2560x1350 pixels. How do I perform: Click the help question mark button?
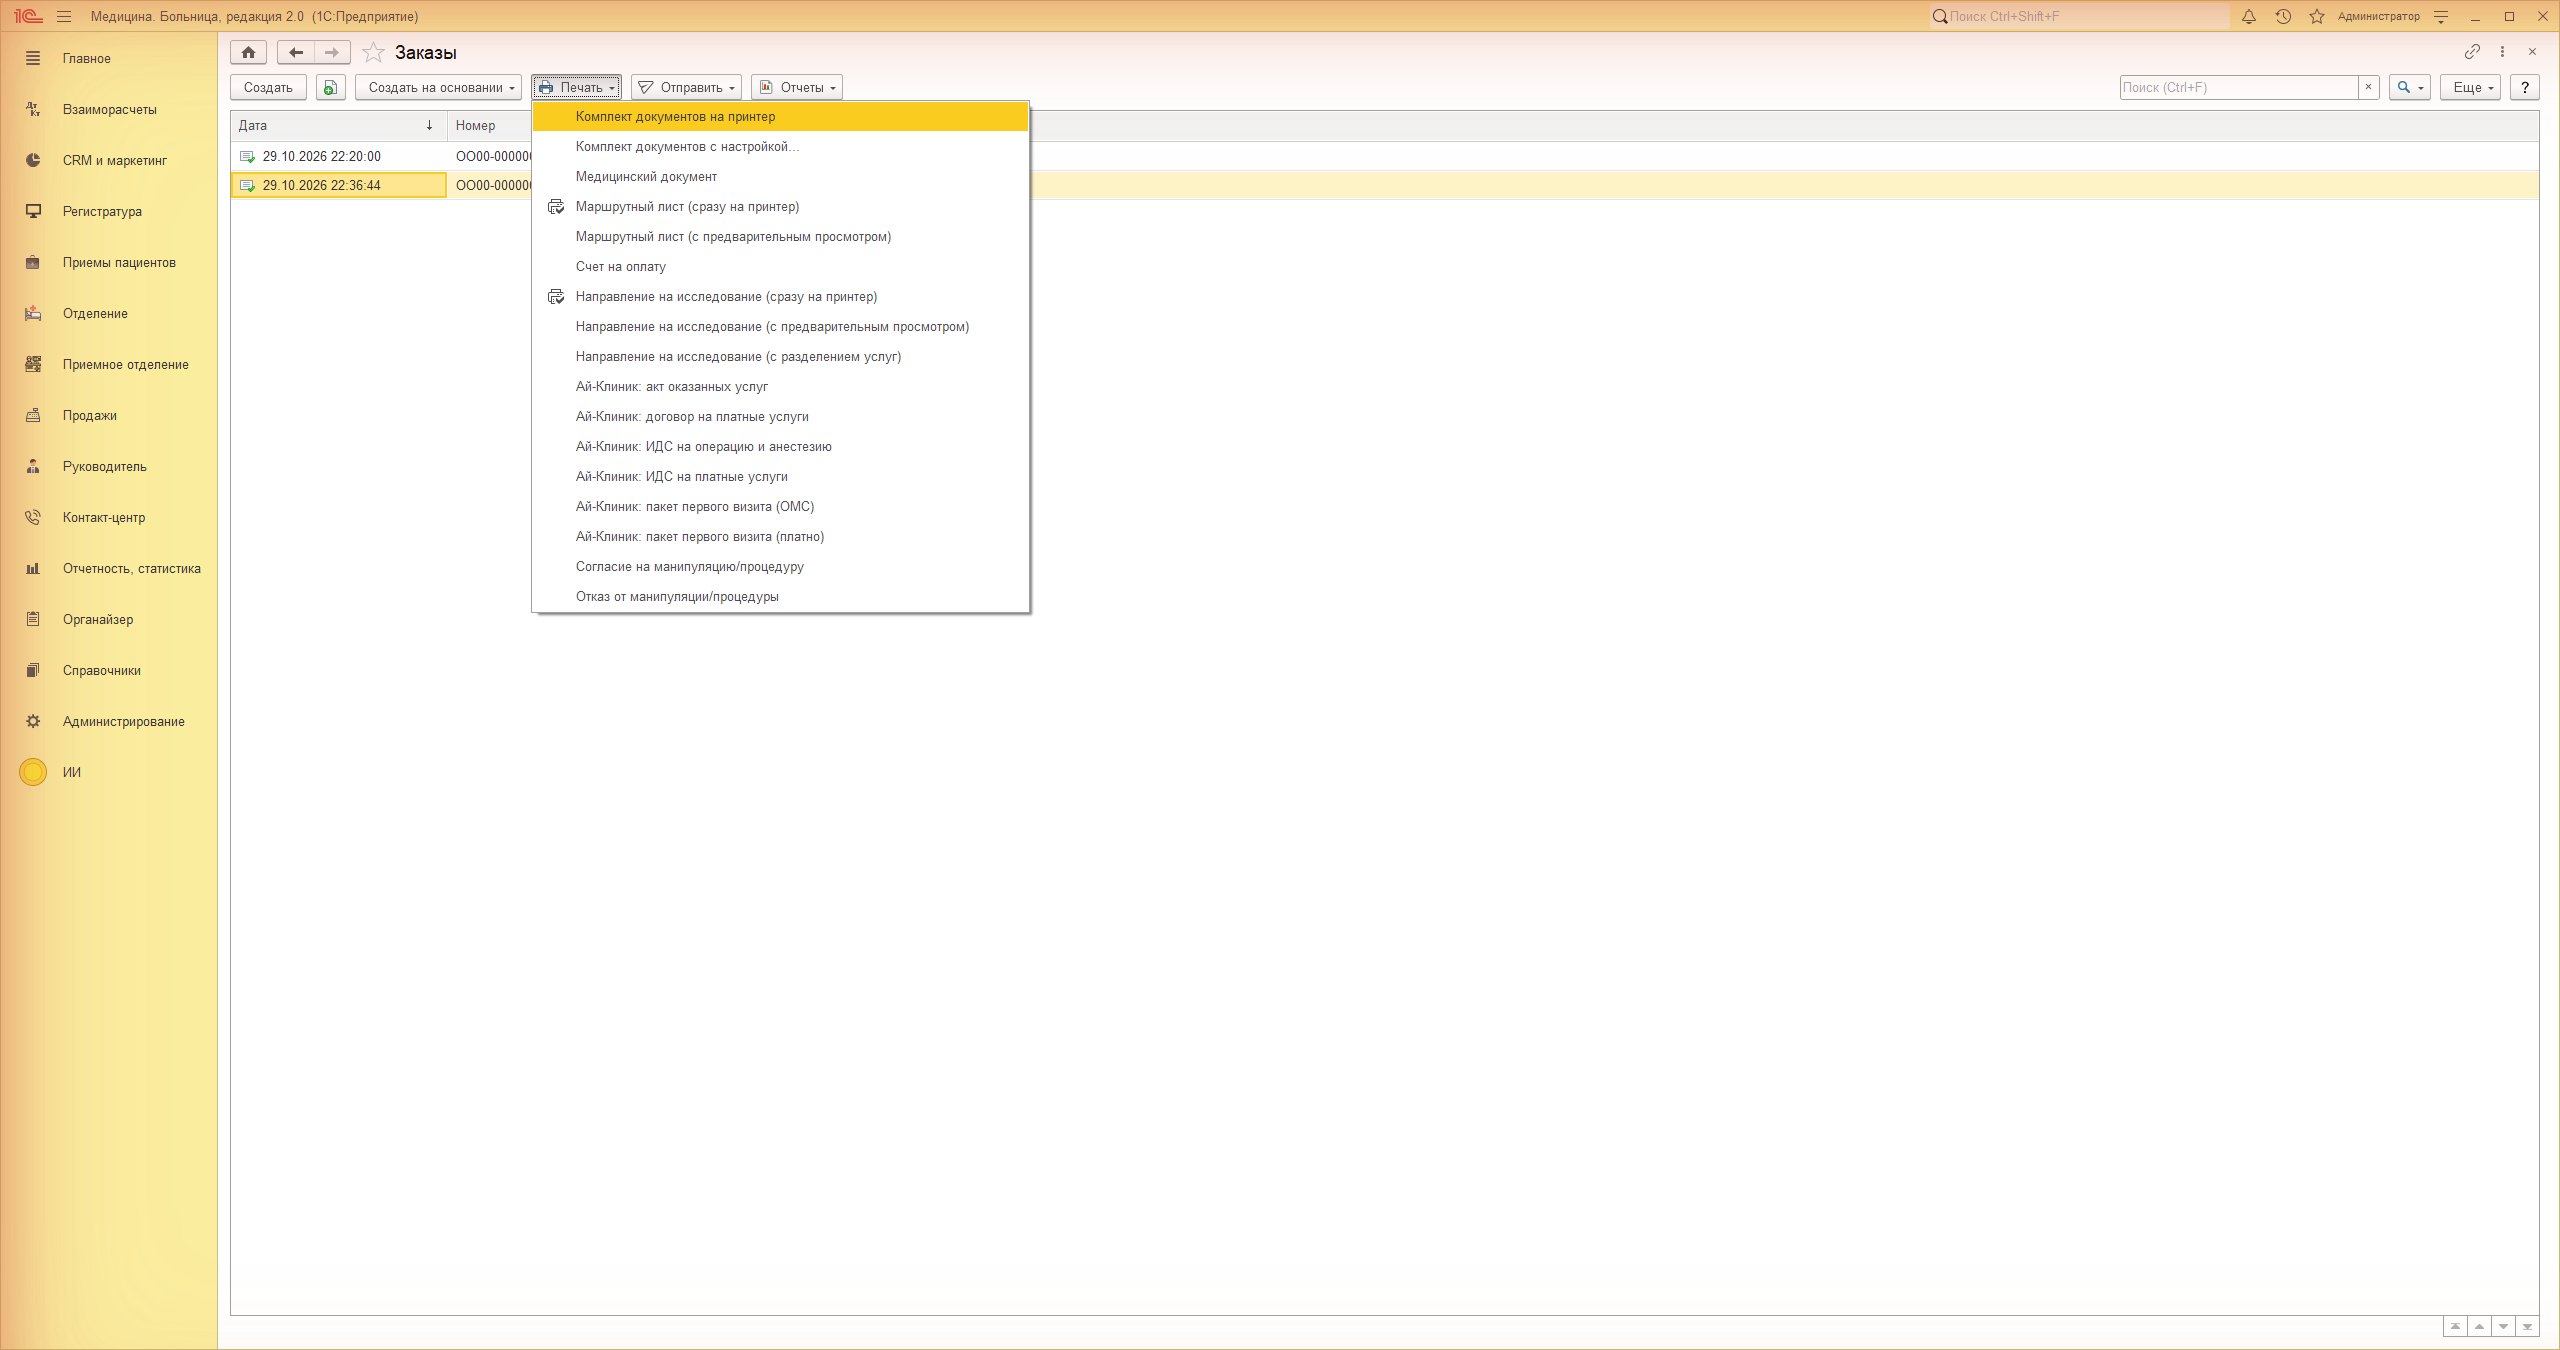click(x=2524, y=88)
